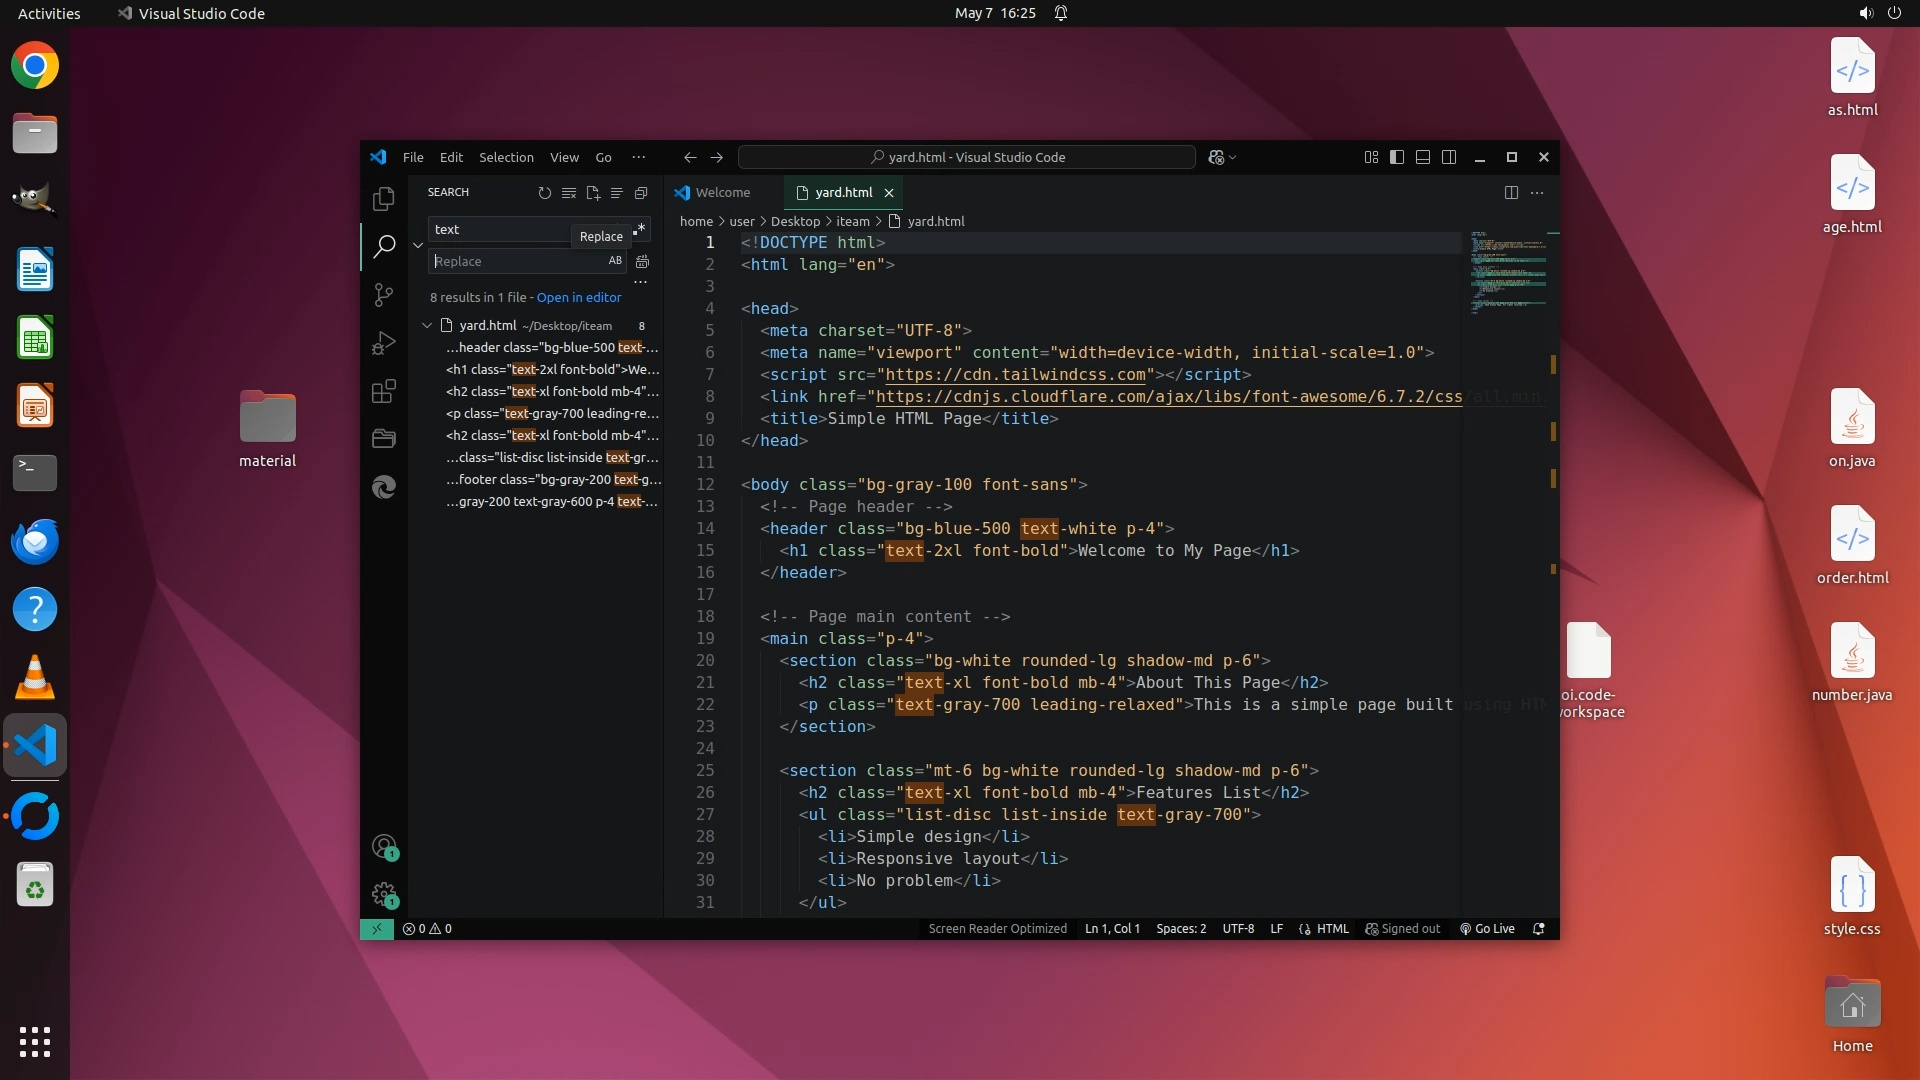Open the Copilot dropdown arrow in title bar
Viewport: 1920px width, 1080px height.
1233,158
